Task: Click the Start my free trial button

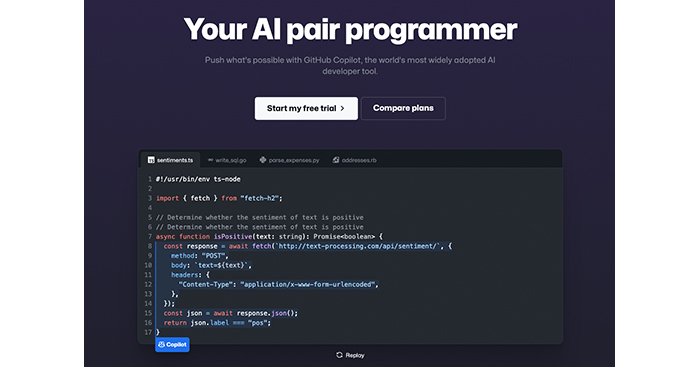Action: (306, 108)
